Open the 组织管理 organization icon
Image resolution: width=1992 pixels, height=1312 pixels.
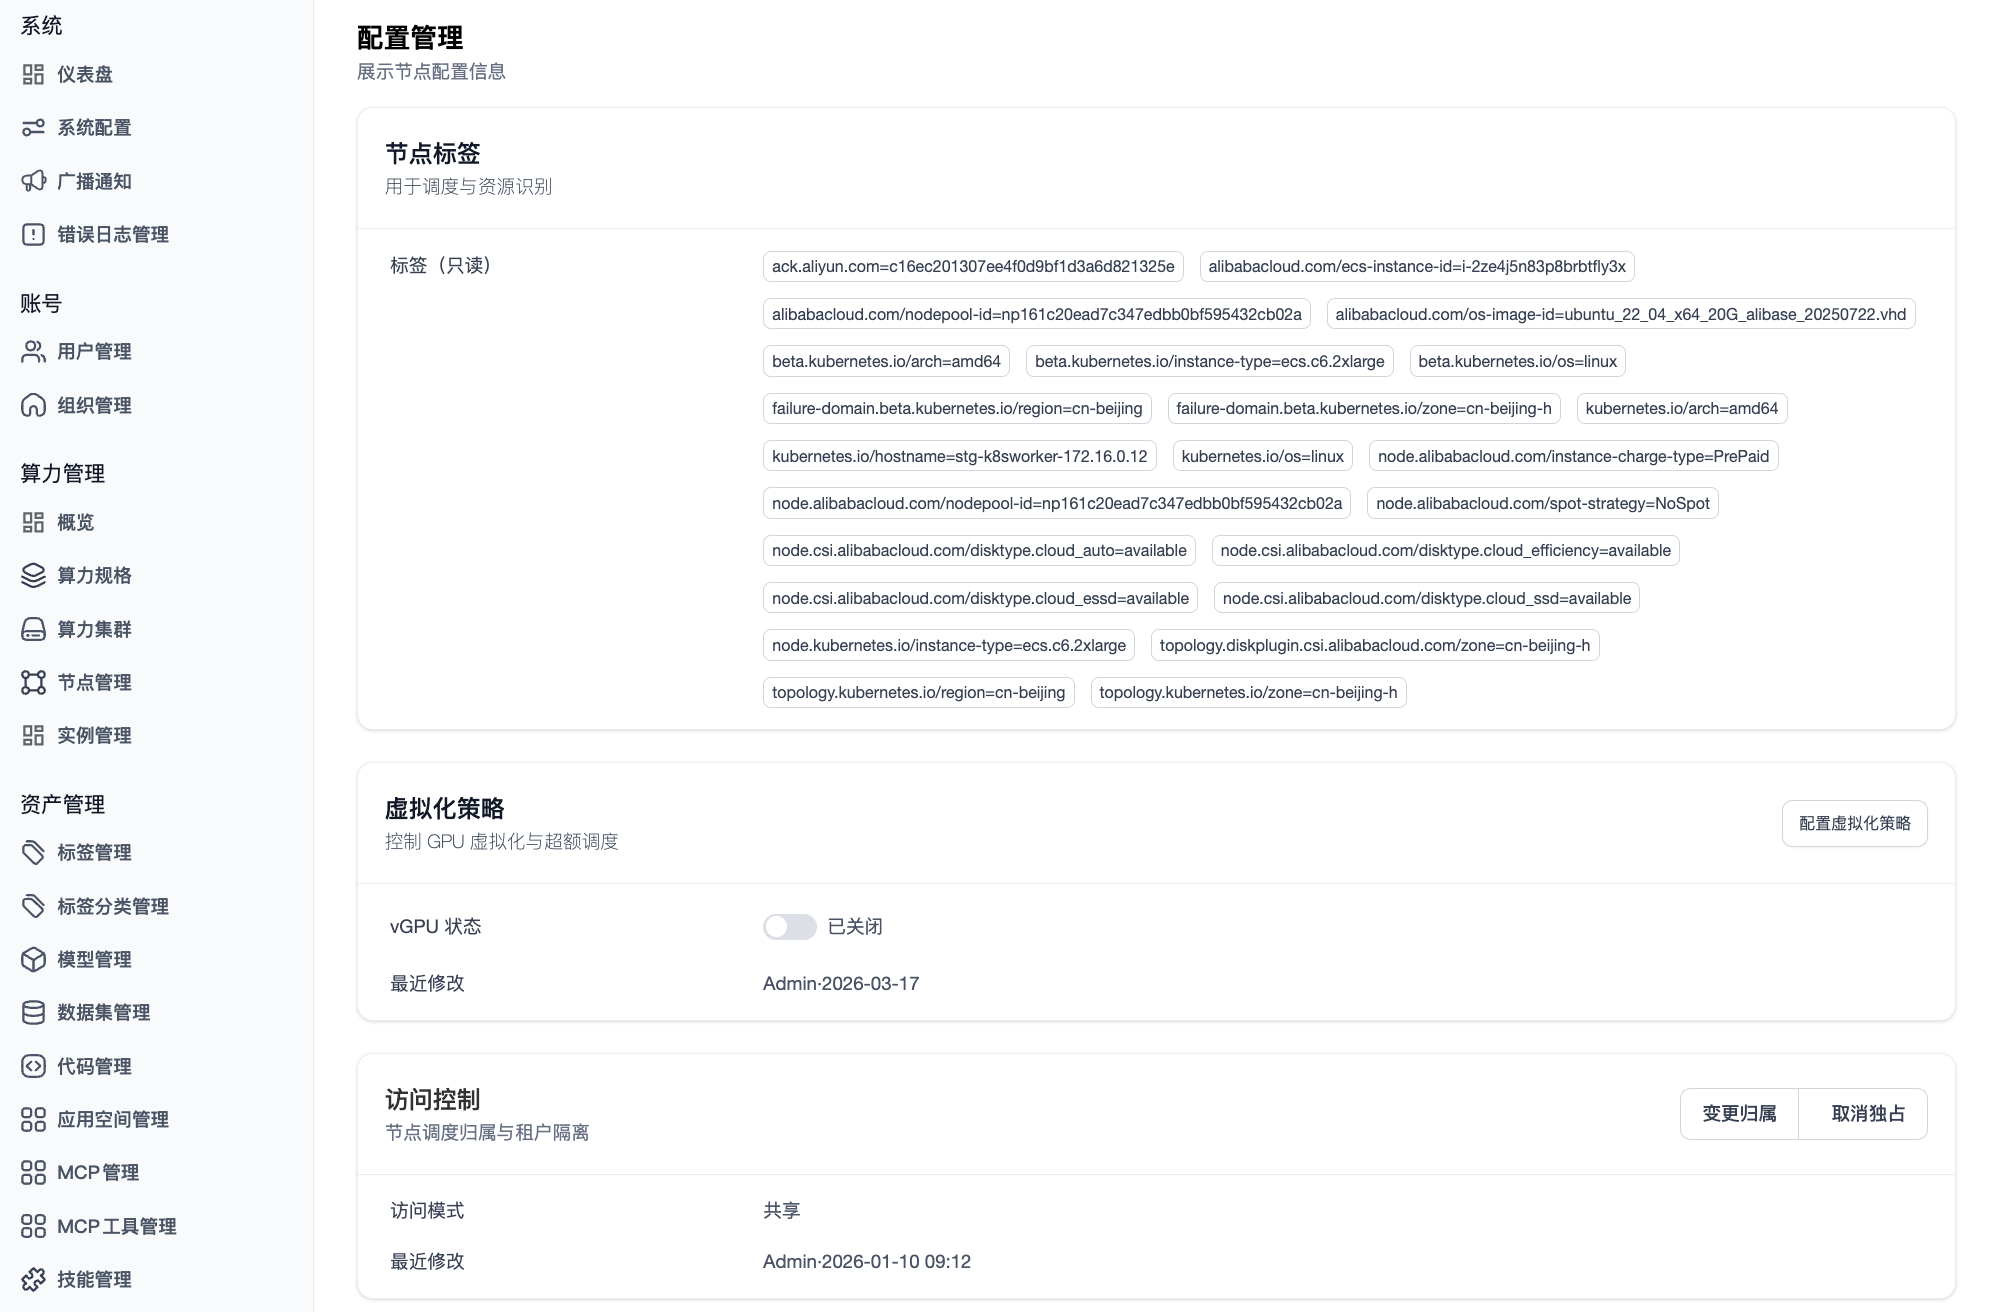[33, 406]
